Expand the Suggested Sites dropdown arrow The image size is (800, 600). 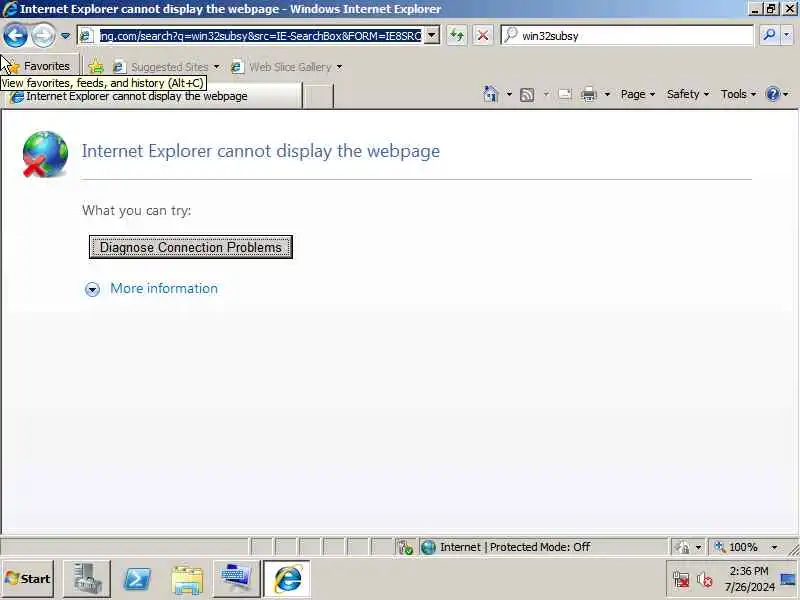pos(216,67)
